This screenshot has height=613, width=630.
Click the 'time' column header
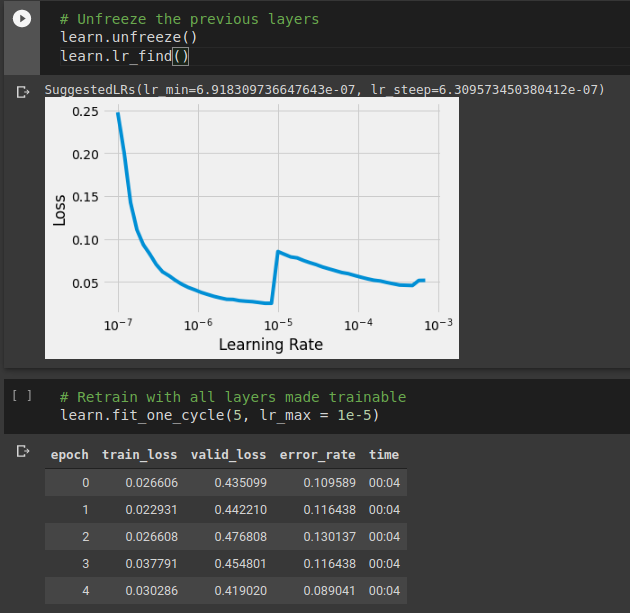[x=384, y=454]
